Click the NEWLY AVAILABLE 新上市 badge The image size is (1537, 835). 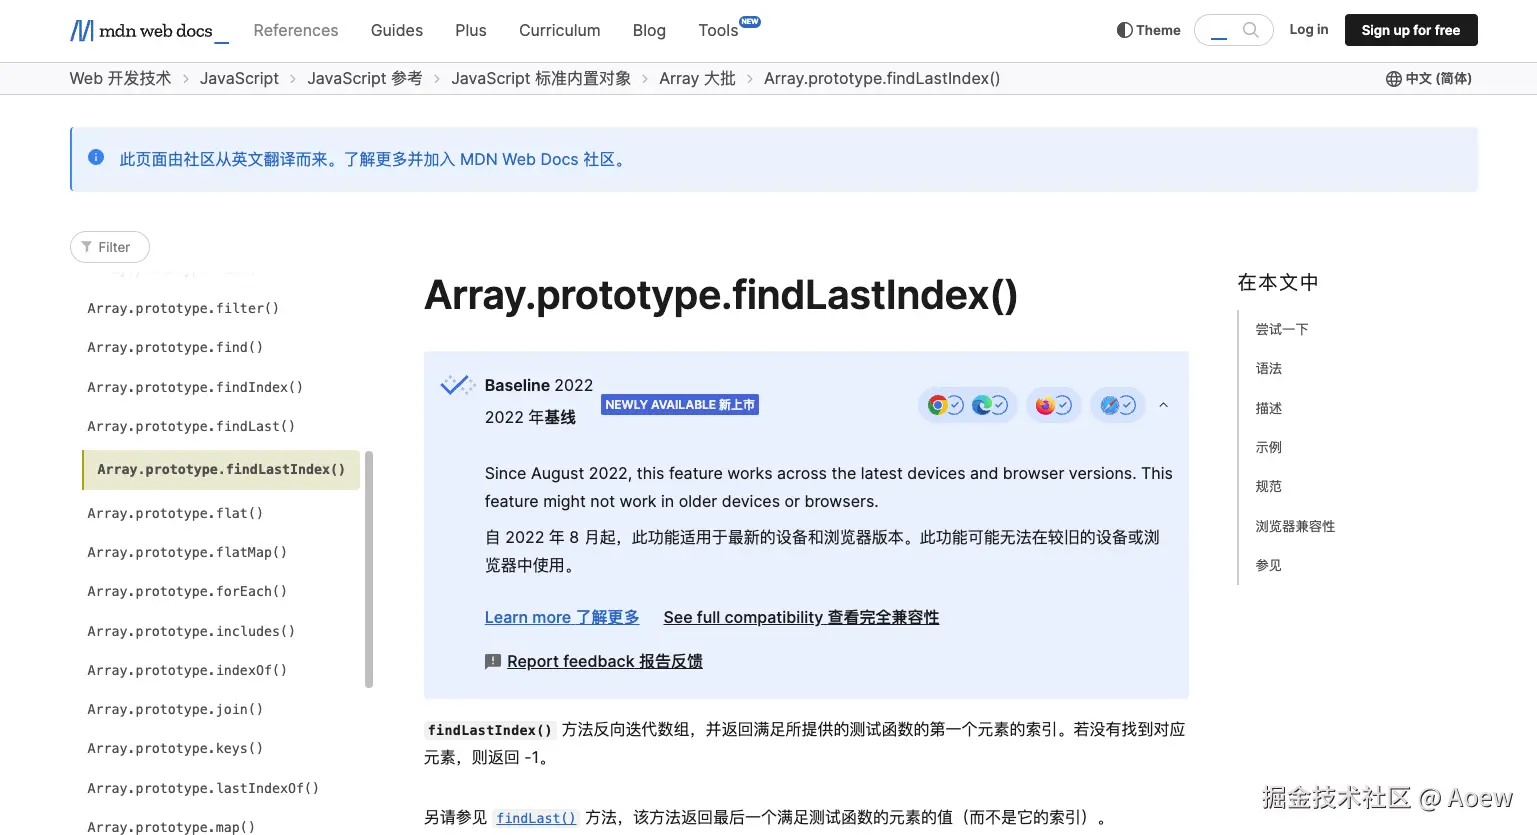pos(680,405)
